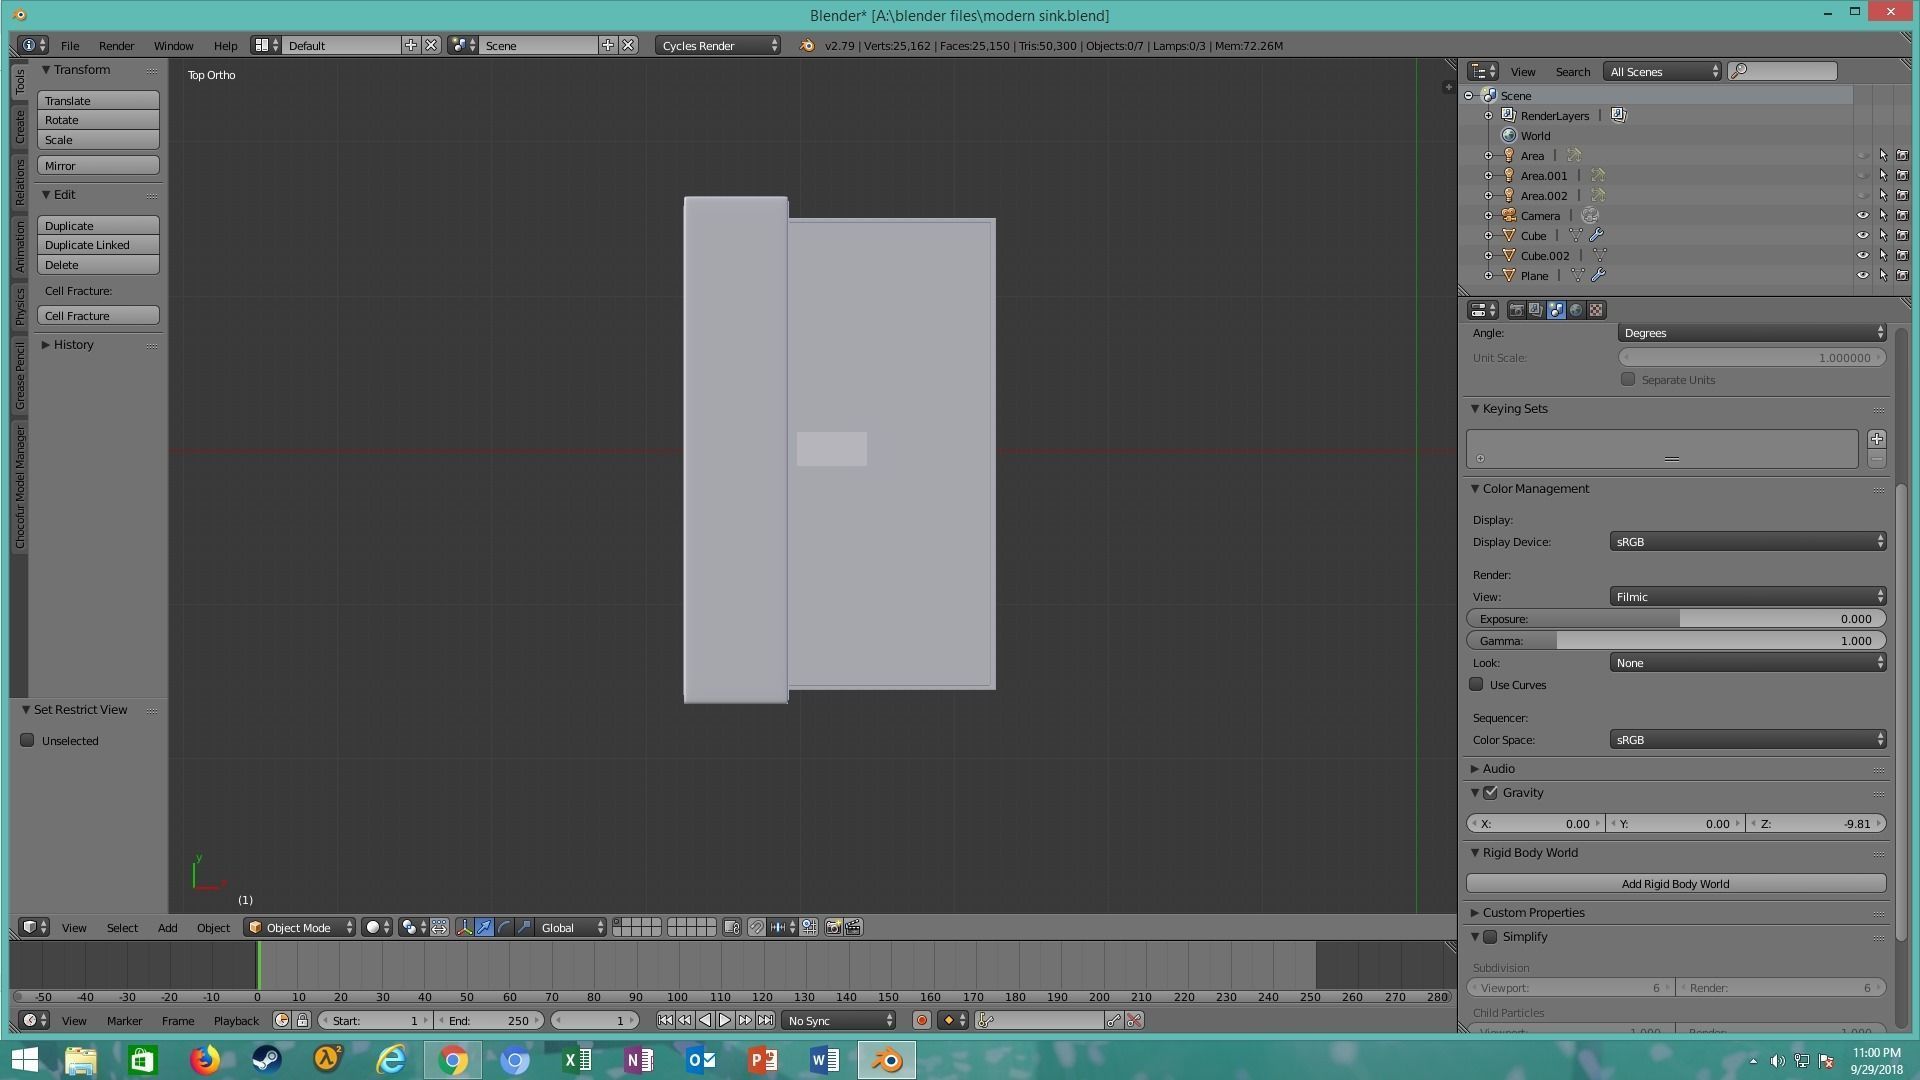Enable the Simplify checkbox

click(x=1491, y=937)
